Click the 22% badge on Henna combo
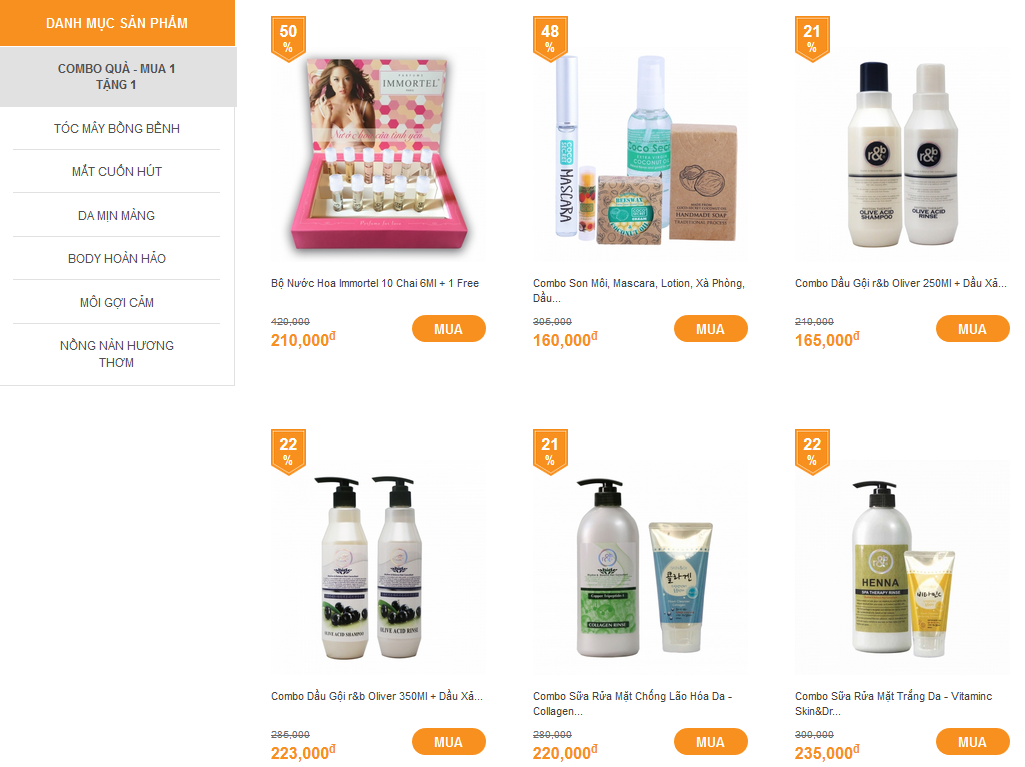Image resolution: width=1025 pixels, height=767 pixels. pyautogui.click(x=812, y=452)
